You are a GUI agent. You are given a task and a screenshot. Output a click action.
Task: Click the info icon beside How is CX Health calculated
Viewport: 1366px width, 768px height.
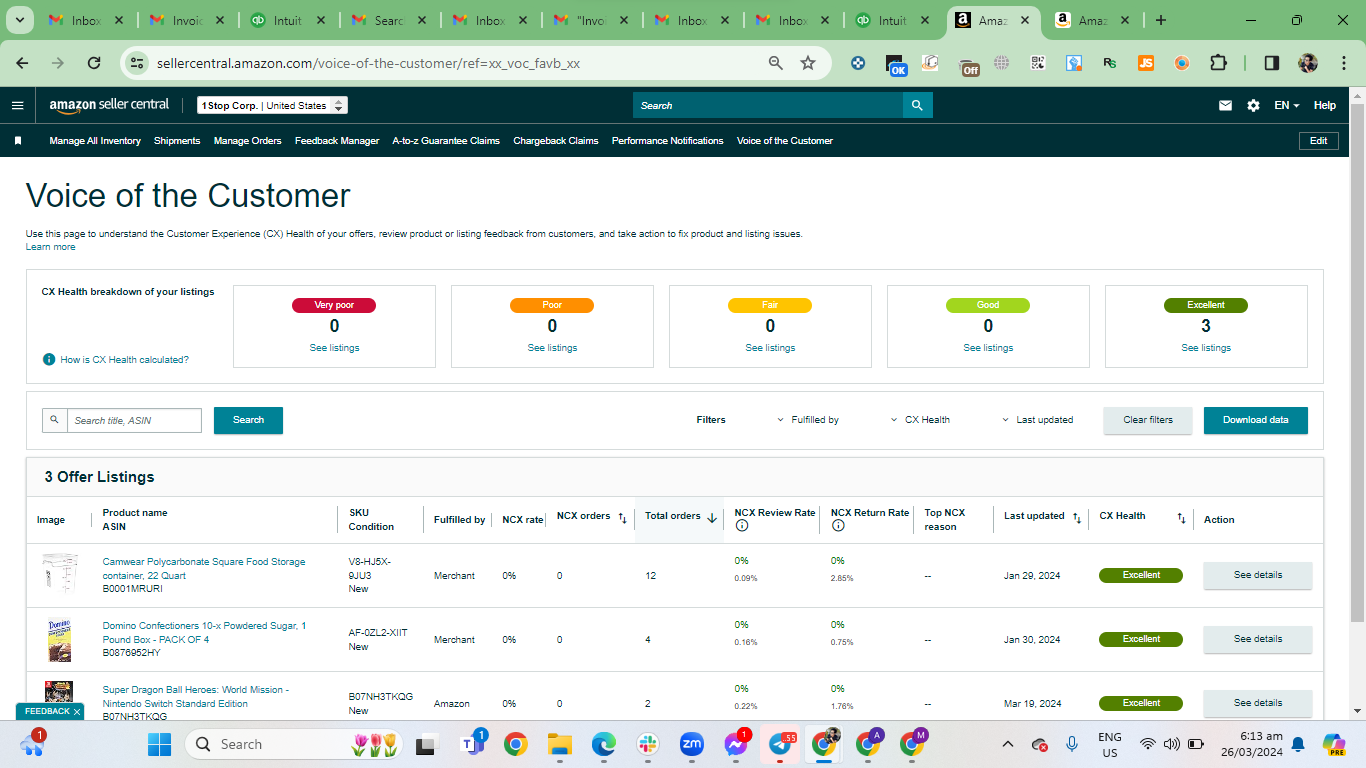[x=49, y=359]
